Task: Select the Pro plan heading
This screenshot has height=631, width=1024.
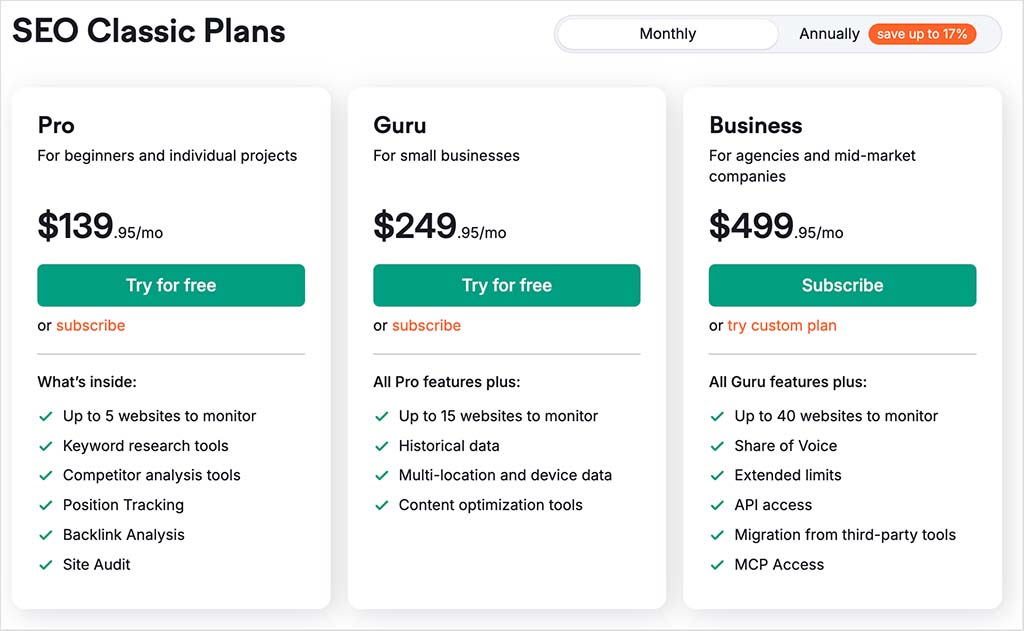Action: [56, 125]
